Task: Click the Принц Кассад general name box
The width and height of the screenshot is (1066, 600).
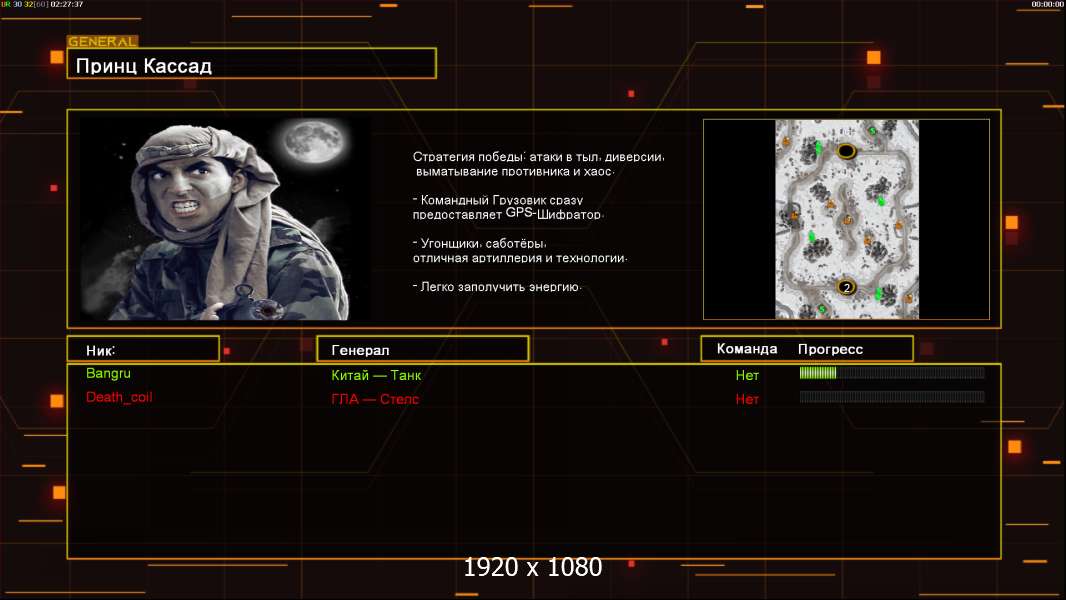Action: pyautogui.click(x=252, y=64)
